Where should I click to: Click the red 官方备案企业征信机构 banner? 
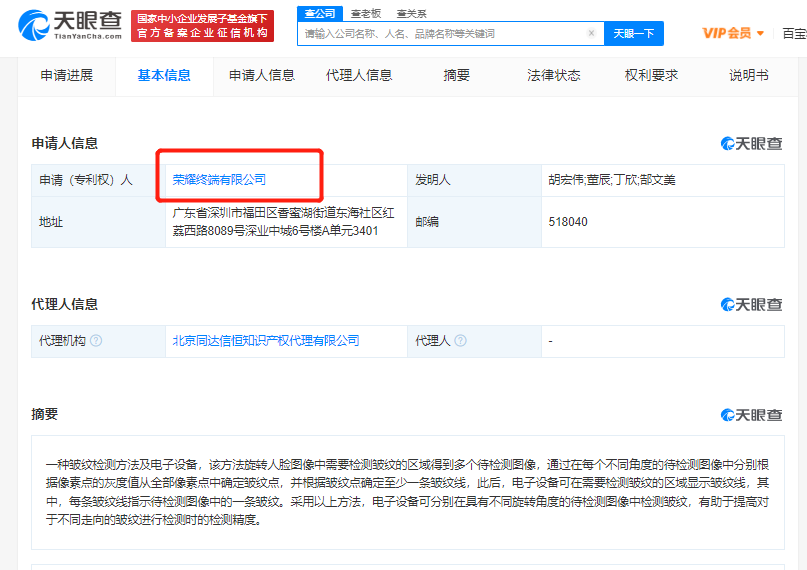pos(202,26)
